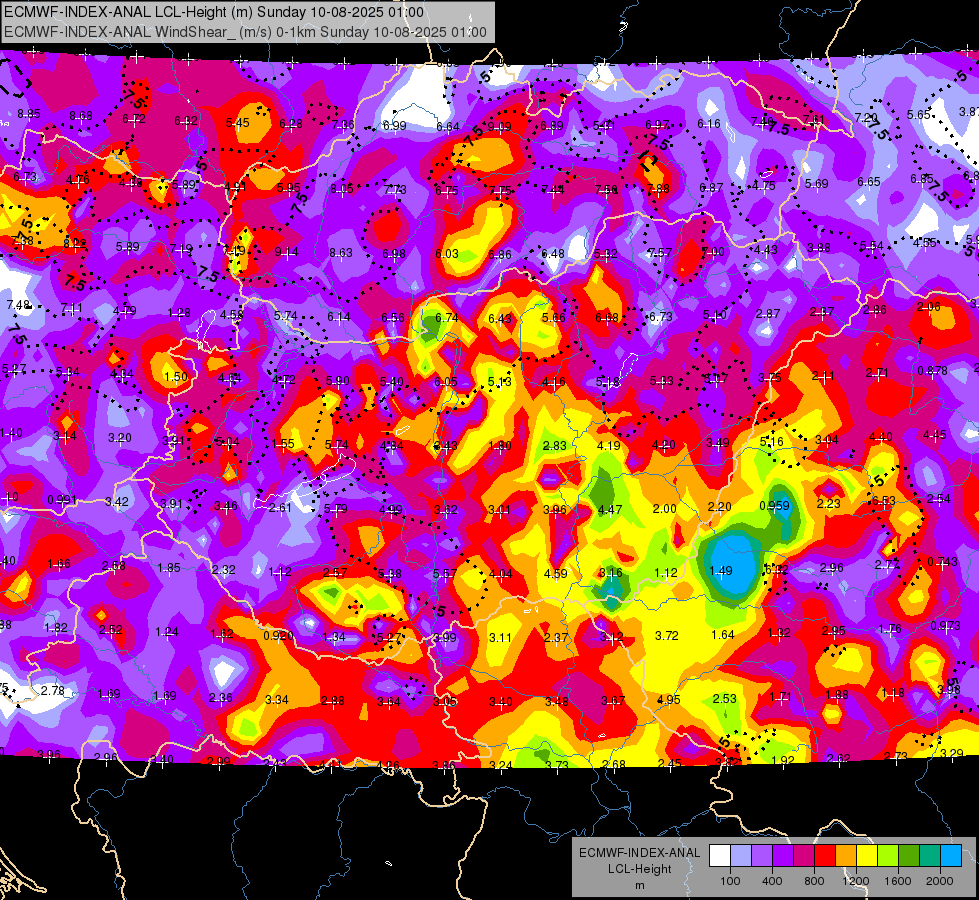Pick the red legend swatch right of 800
Image resolution: width=979 pixels, height=900 pixels.
[825, 856]
